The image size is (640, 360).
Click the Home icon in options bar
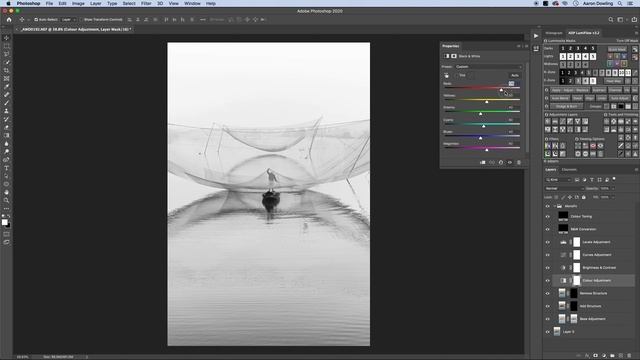coord(9,19)
